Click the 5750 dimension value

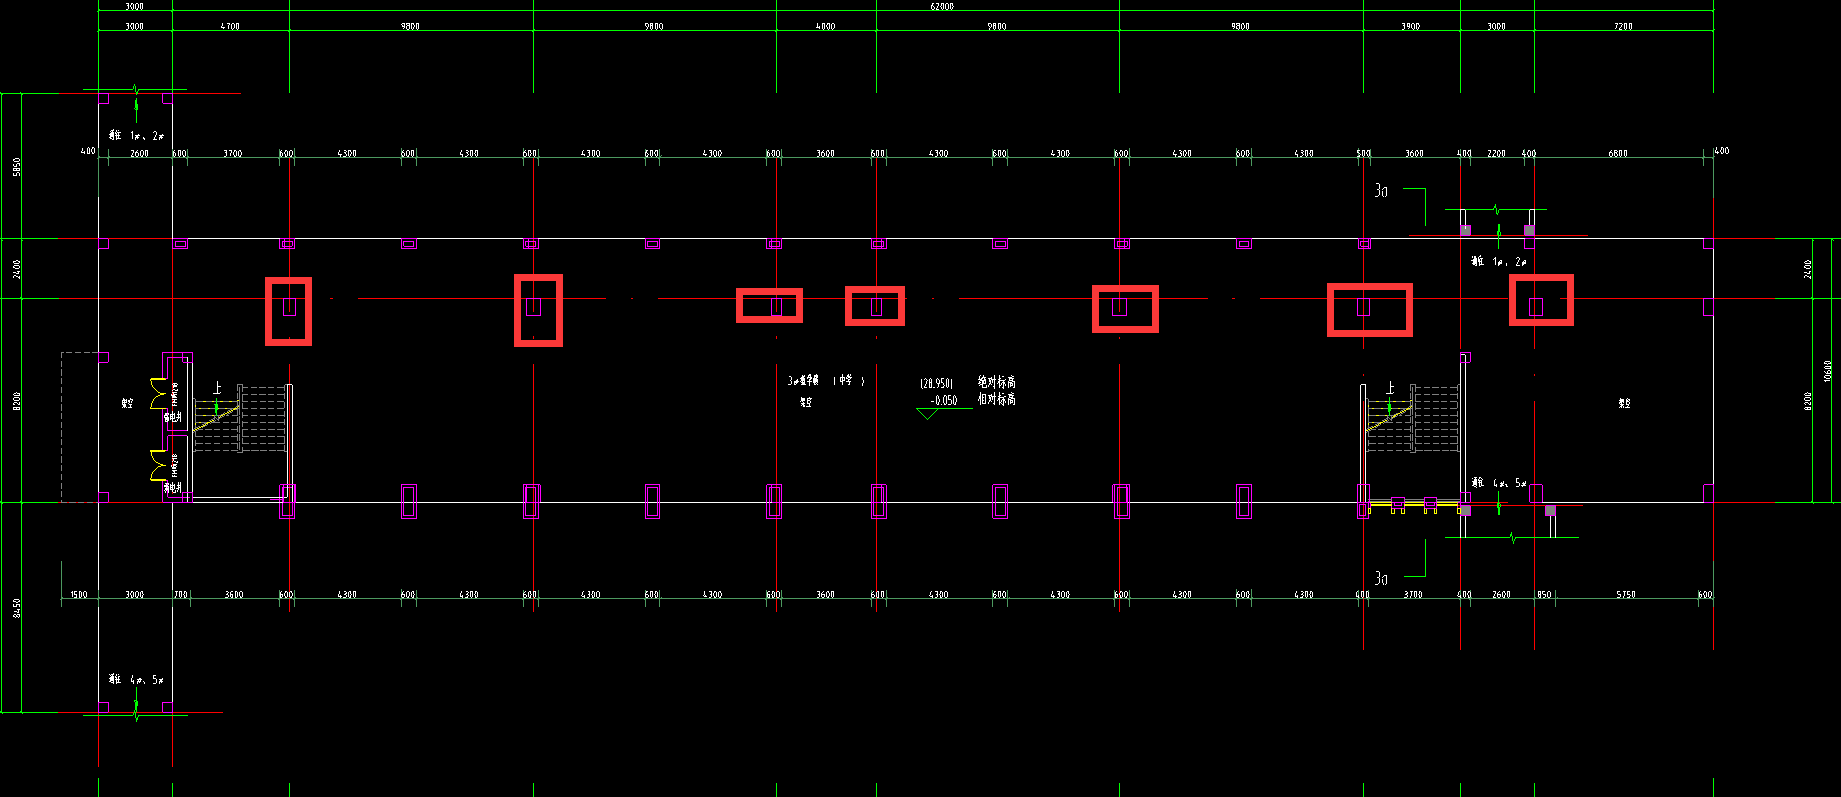pyautogui.click(x=1626, y=594)
